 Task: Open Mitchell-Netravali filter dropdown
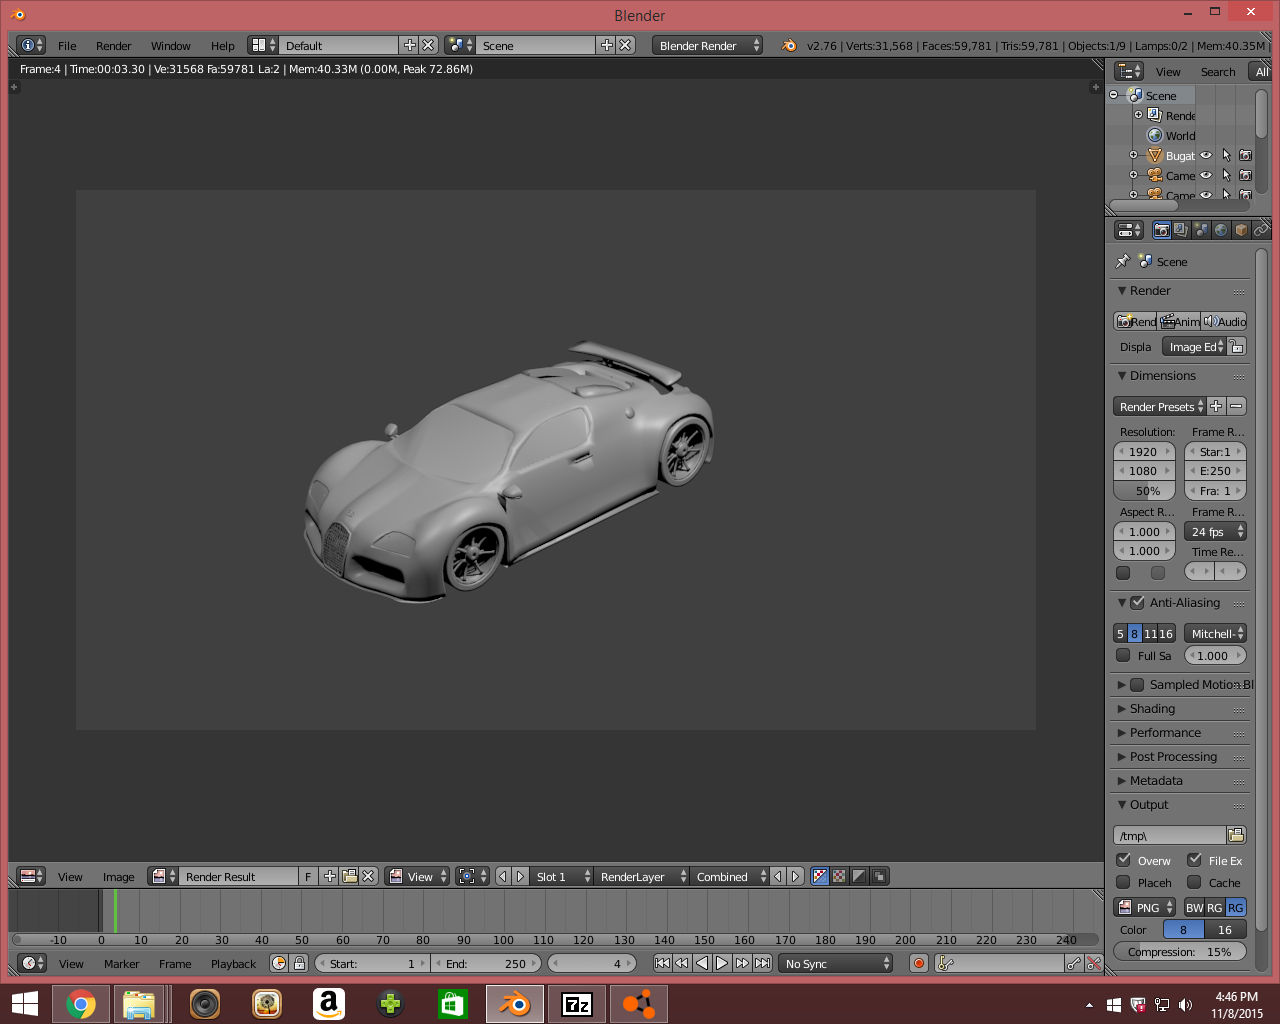[x=1216, y=633]
